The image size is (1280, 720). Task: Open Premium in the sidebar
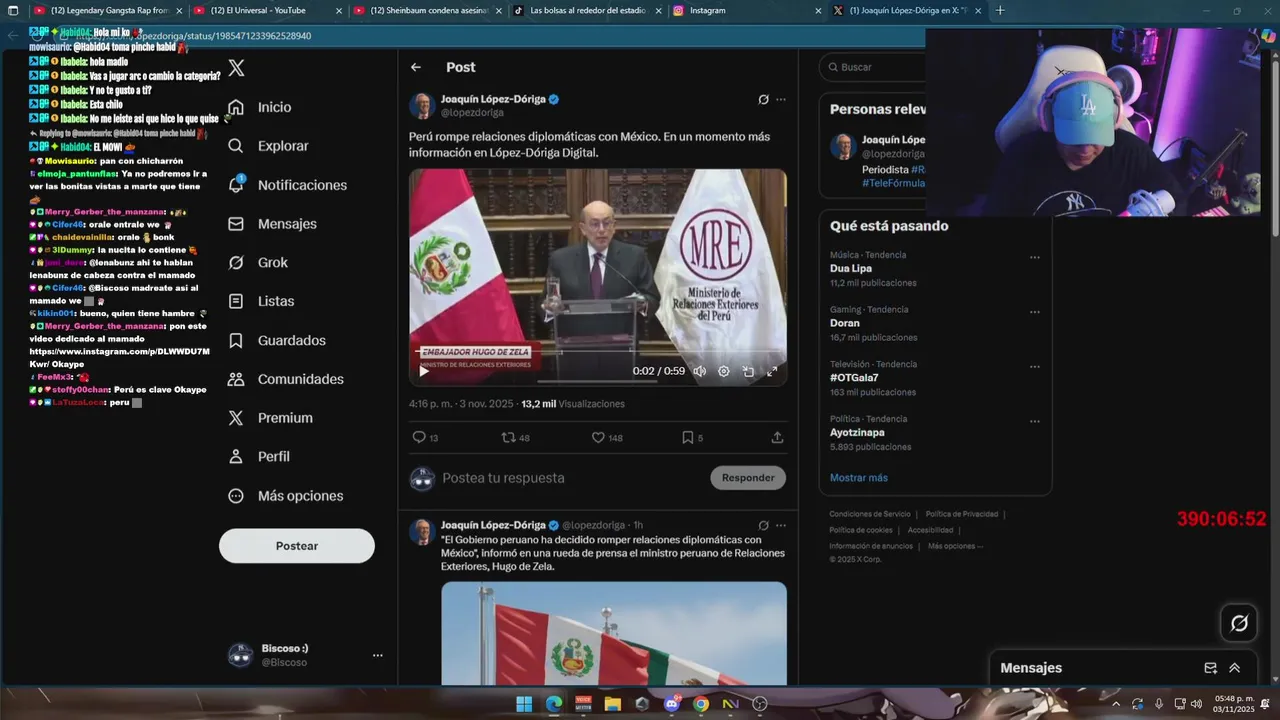point(270,418)
